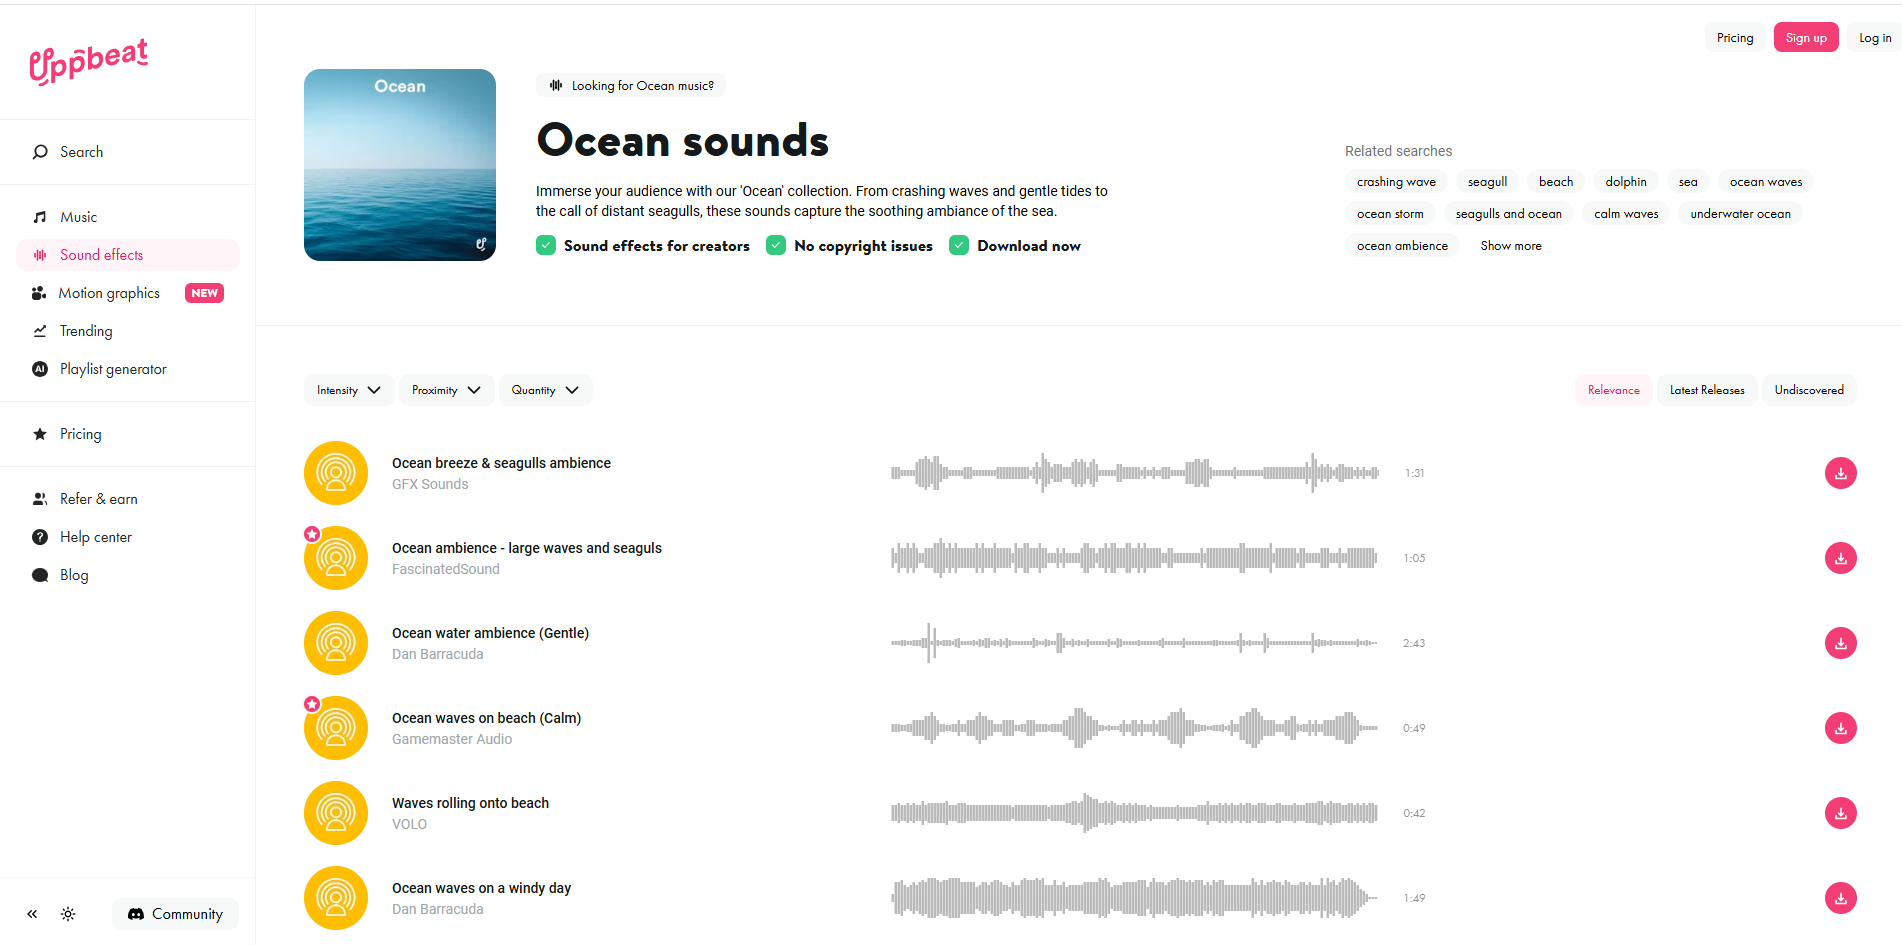Open the Help center page

pyautogui.click(x=95, y=536)
